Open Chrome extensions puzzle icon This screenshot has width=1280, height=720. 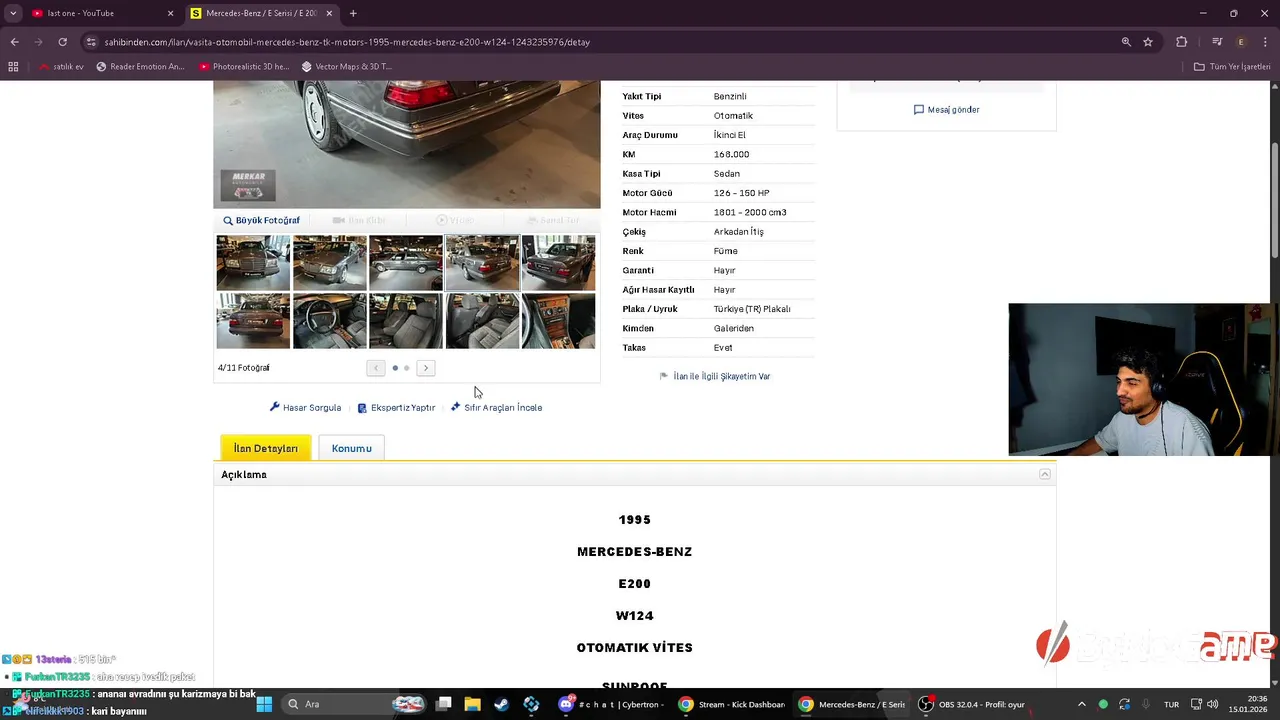(x=1182, y=42)
